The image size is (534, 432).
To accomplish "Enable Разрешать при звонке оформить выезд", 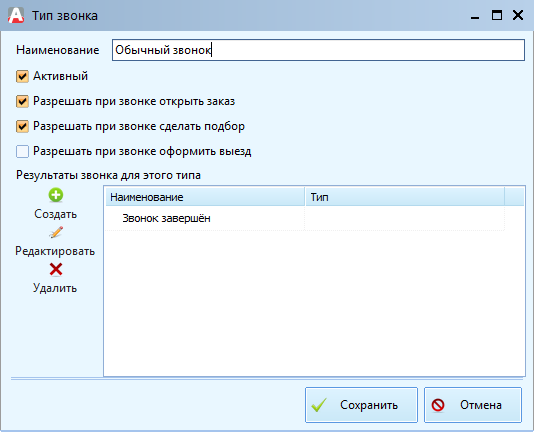I will click(x=22, y=152).
